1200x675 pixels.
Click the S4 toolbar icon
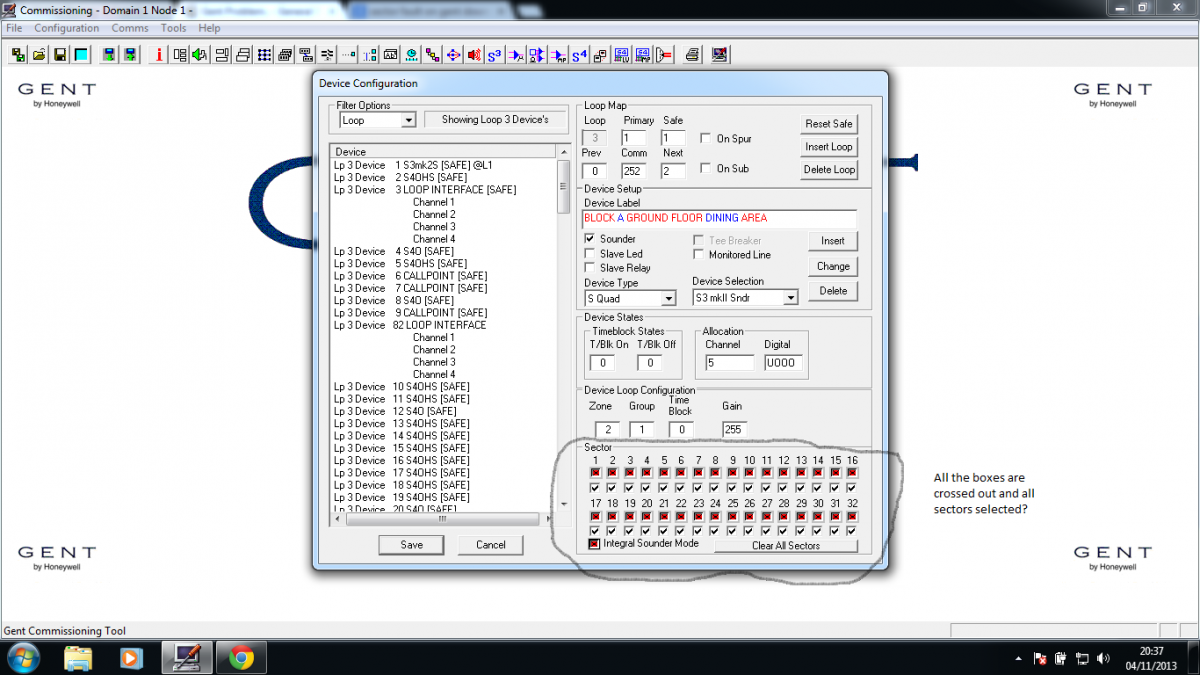click(x=580, y=54)
